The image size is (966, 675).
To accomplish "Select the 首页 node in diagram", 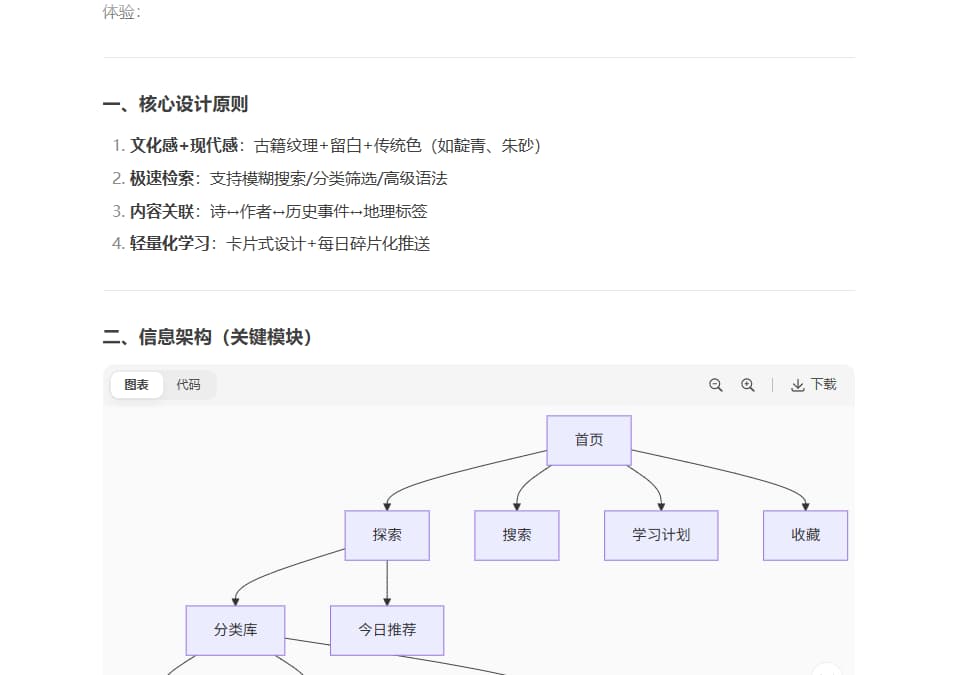I will pos(589,440).
